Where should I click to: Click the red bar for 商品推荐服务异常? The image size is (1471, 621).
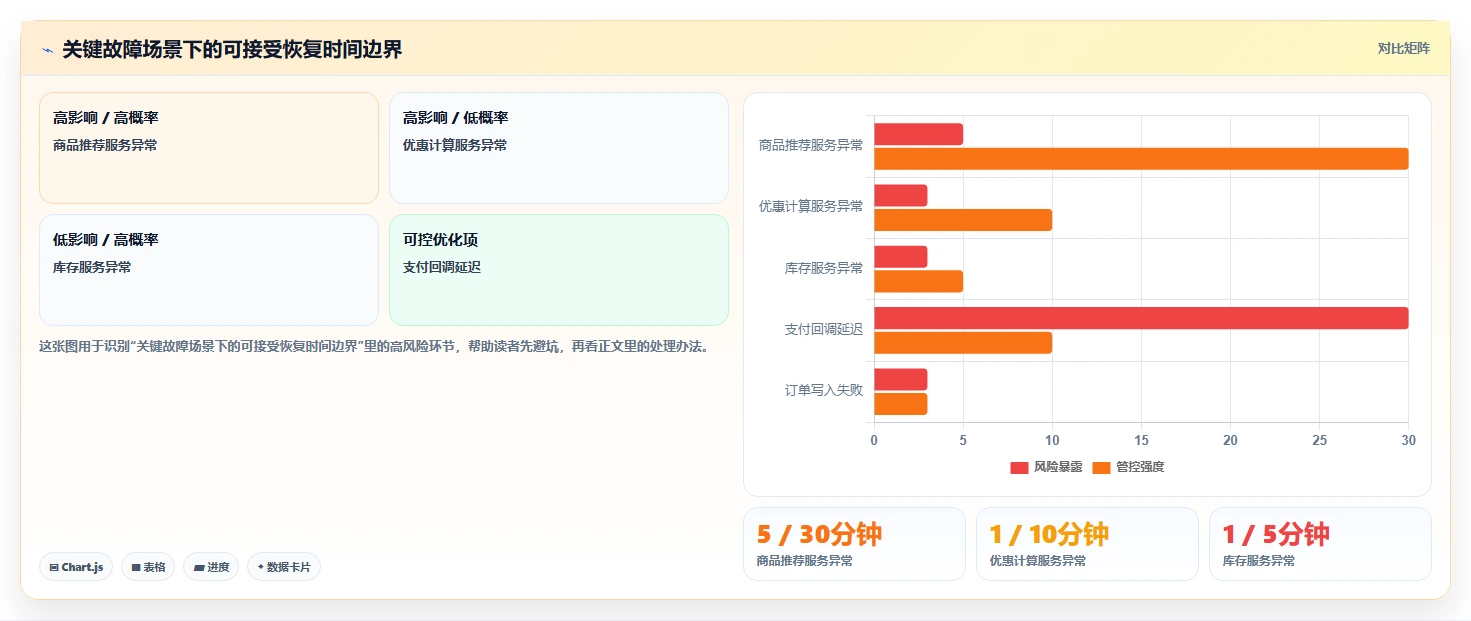click(x=918, y=134)
